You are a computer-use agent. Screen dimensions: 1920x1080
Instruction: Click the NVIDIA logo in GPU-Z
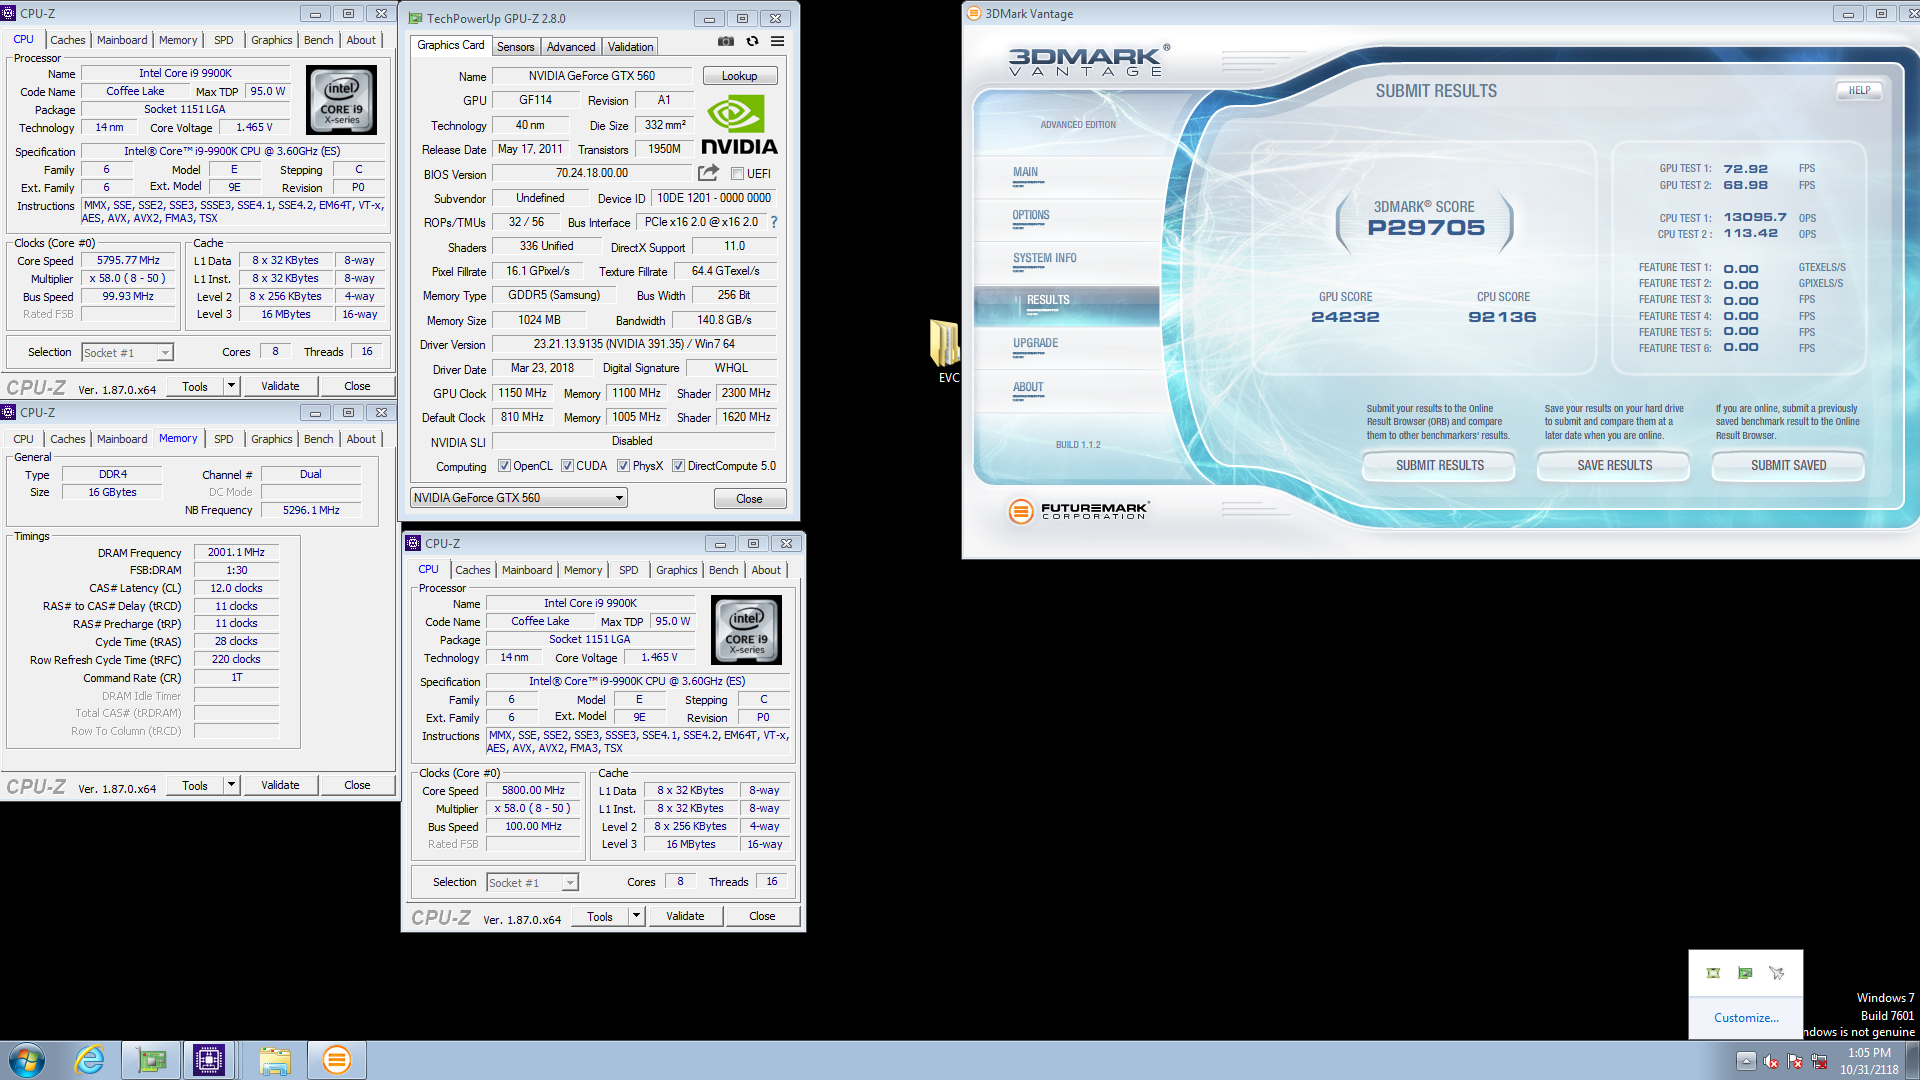pyautogui.click(x=739, y=125)
